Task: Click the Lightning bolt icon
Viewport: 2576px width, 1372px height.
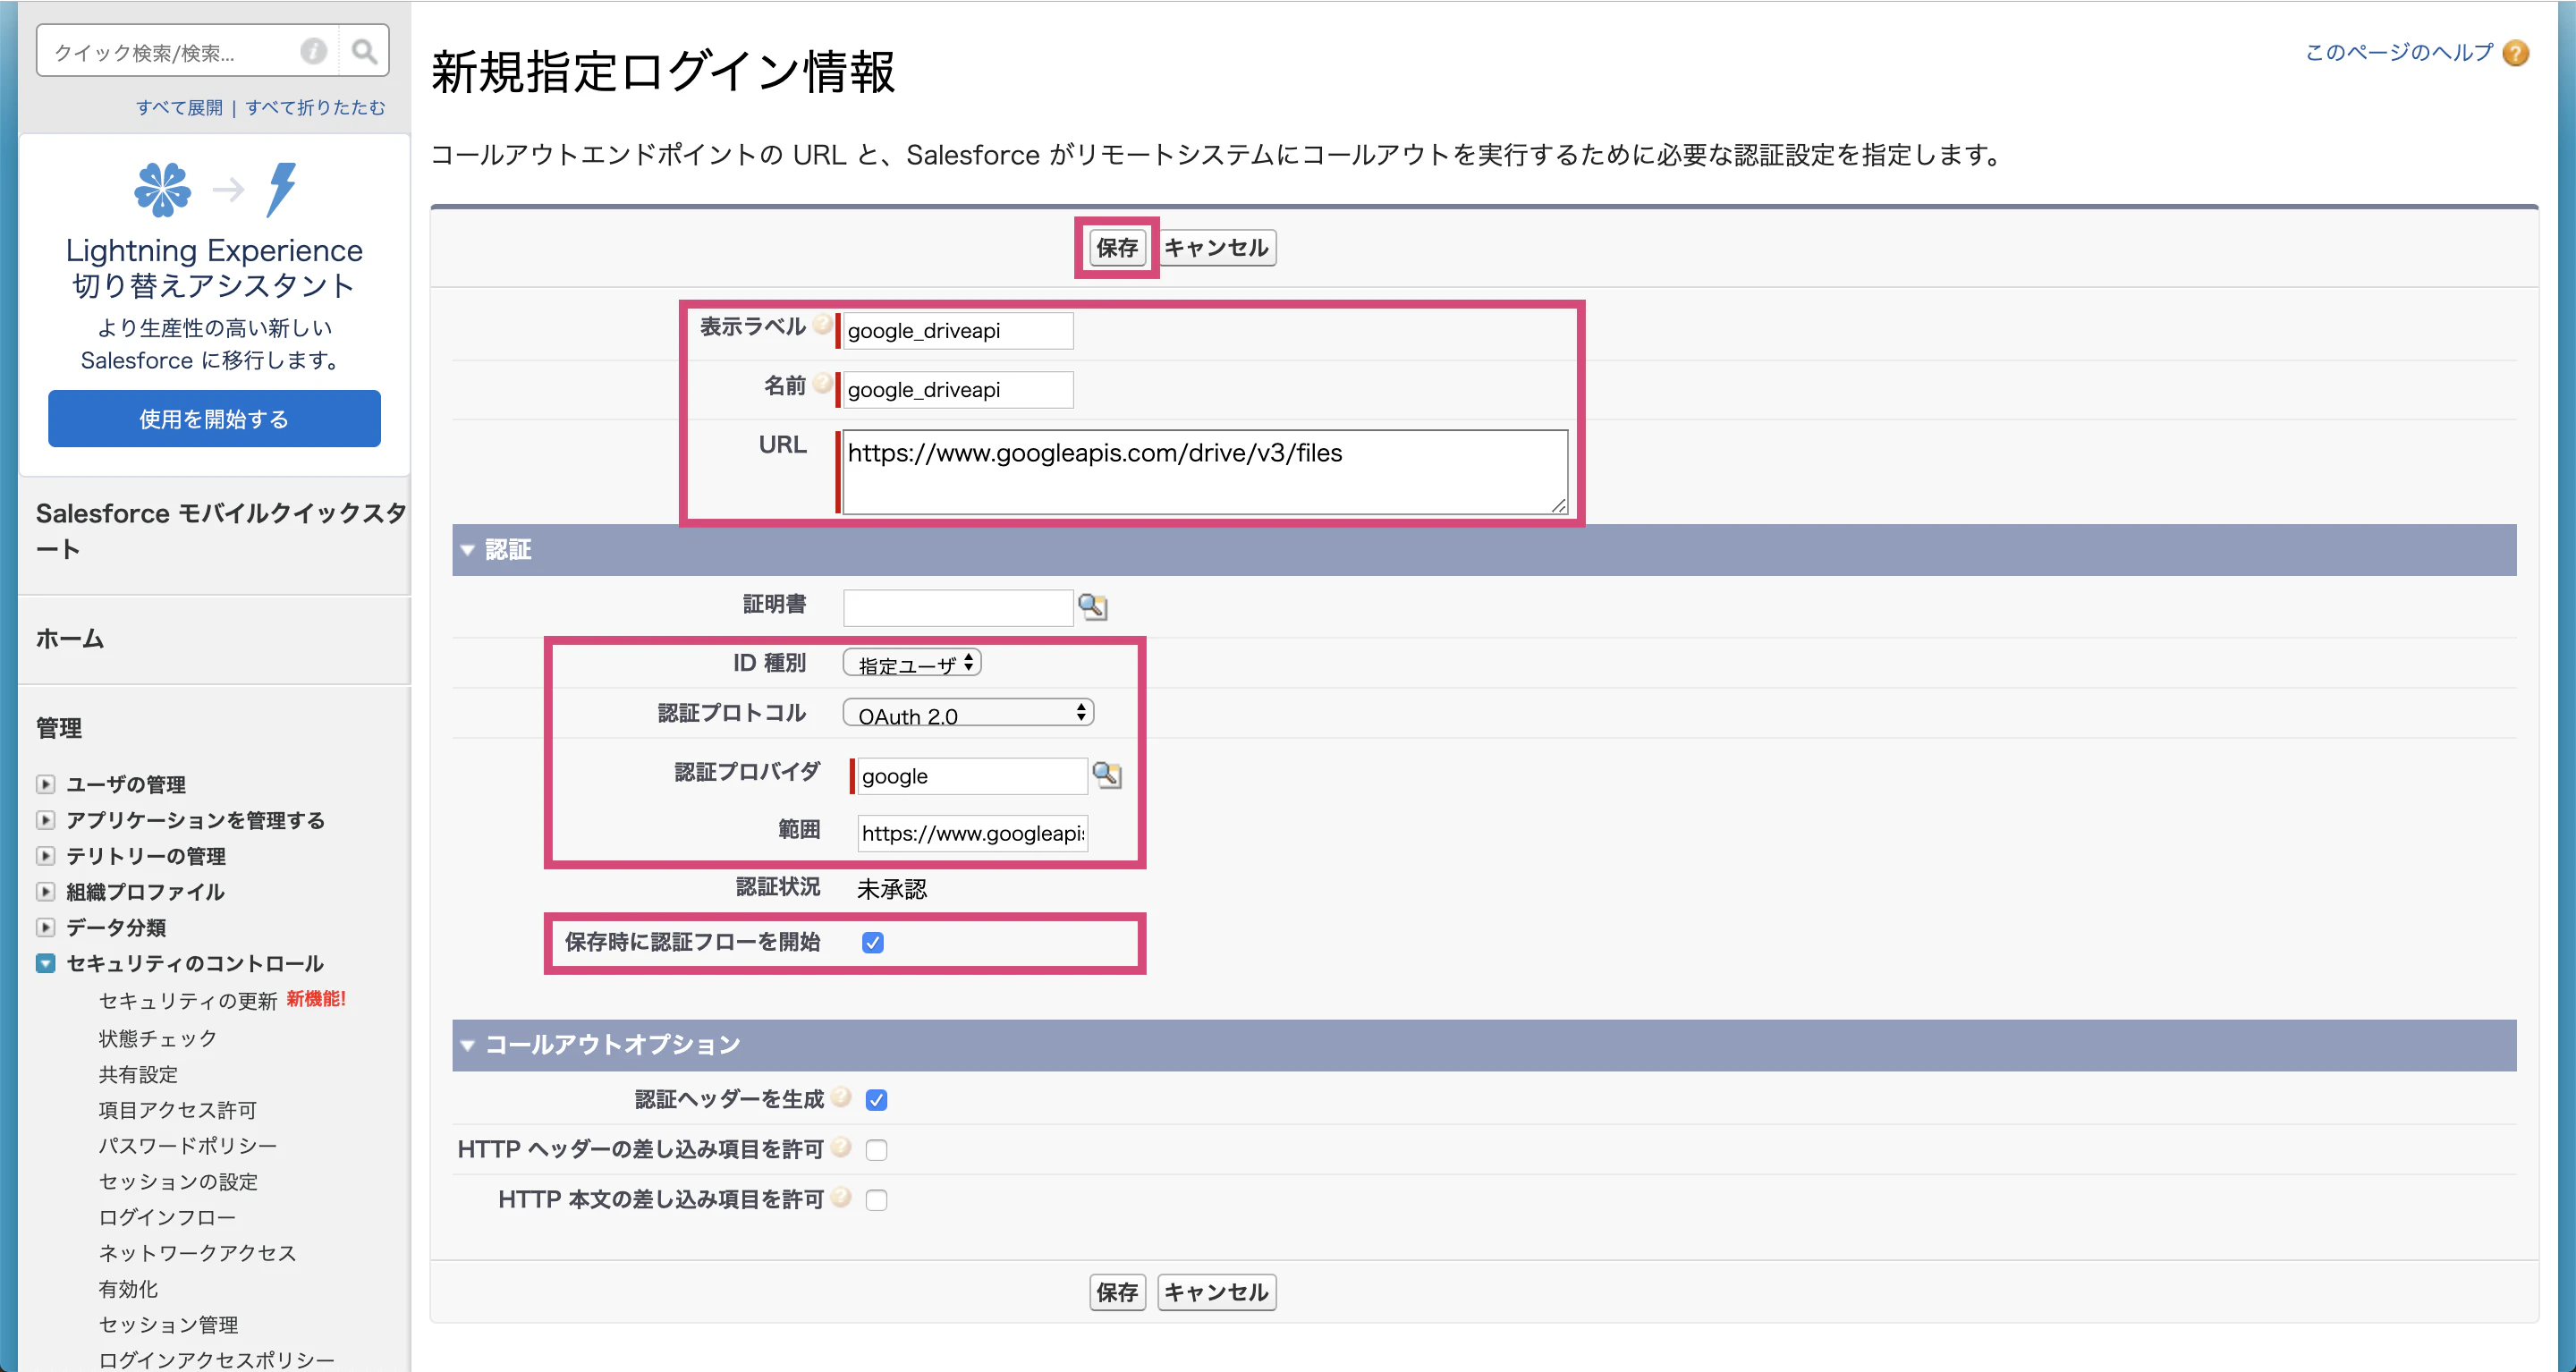Action: click(x=282, y=189)
